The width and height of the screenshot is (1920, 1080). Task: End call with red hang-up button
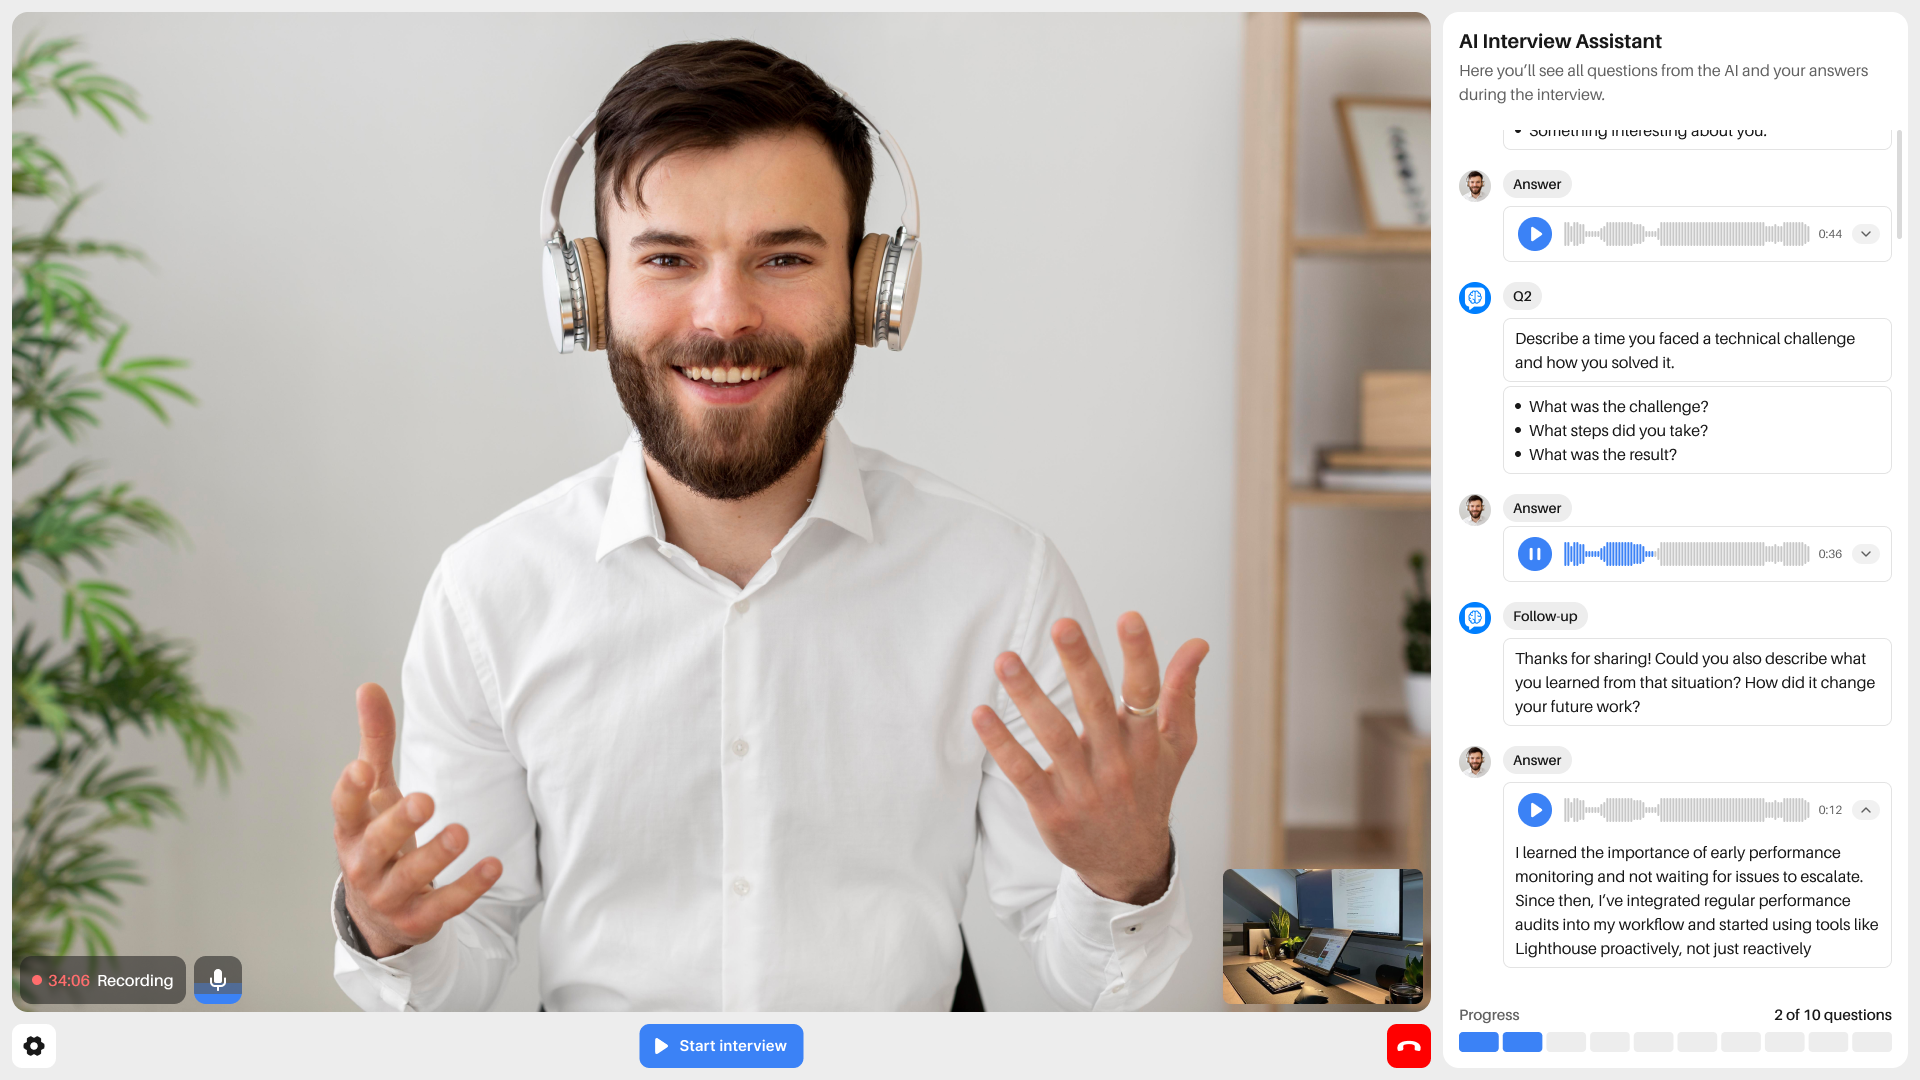pyautogui.click(x=1408, y=1046)
